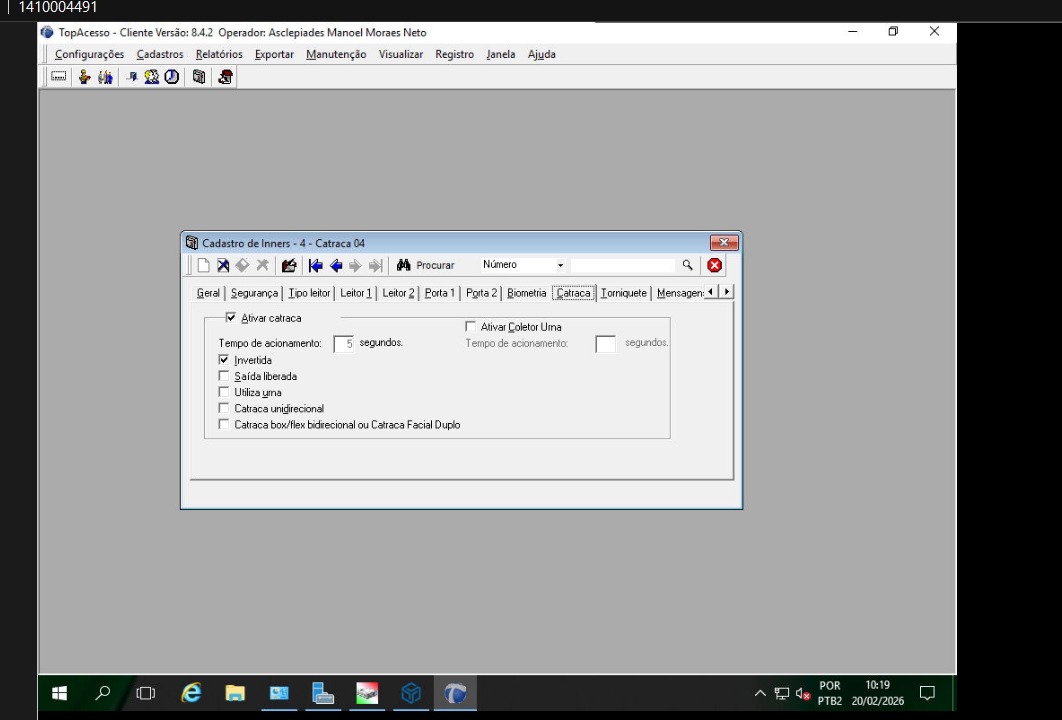
Task: Go to previous record blue arrow
Action: point(336,265)
